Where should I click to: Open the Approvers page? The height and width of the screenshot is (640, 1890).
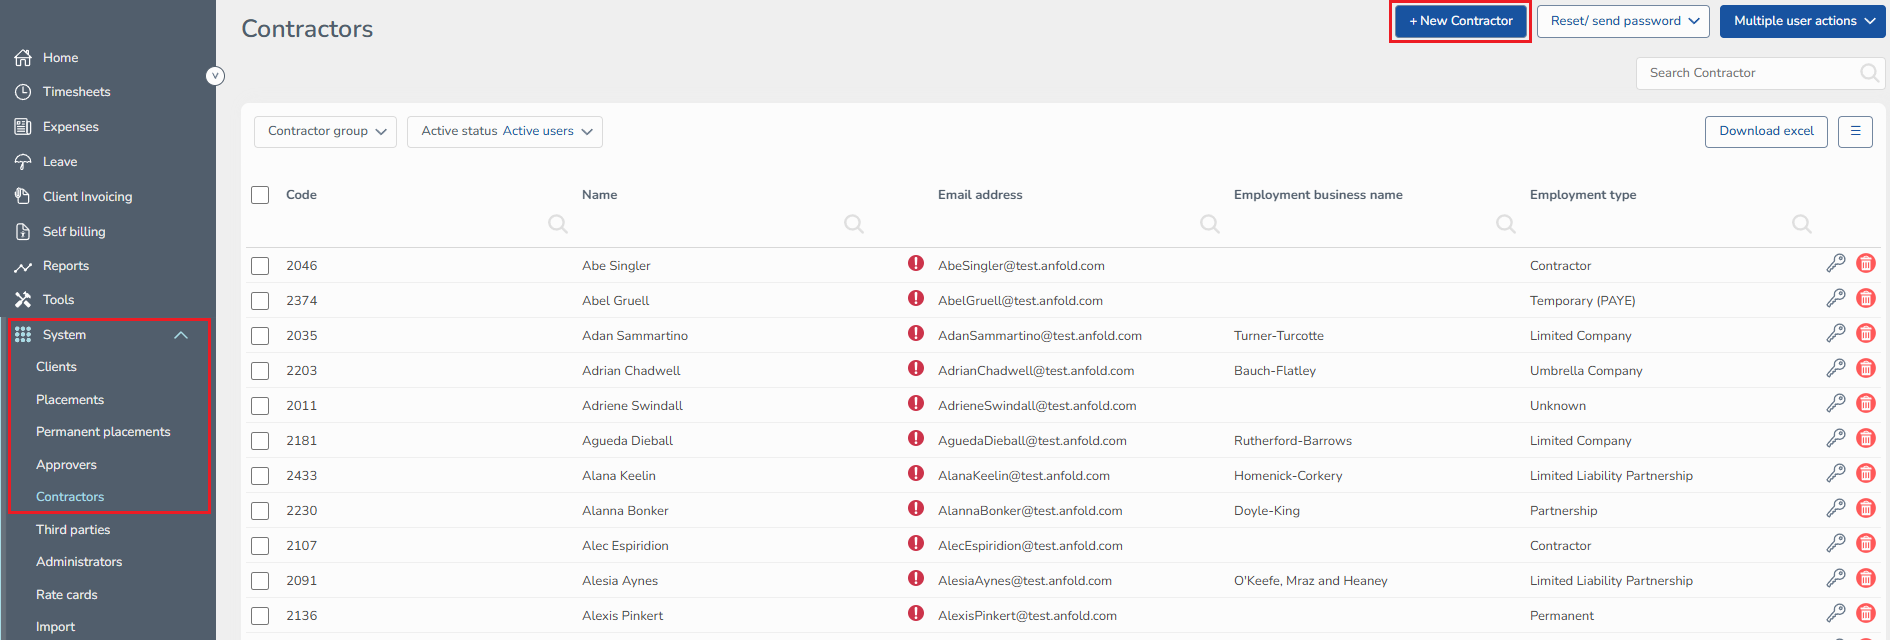66,465
